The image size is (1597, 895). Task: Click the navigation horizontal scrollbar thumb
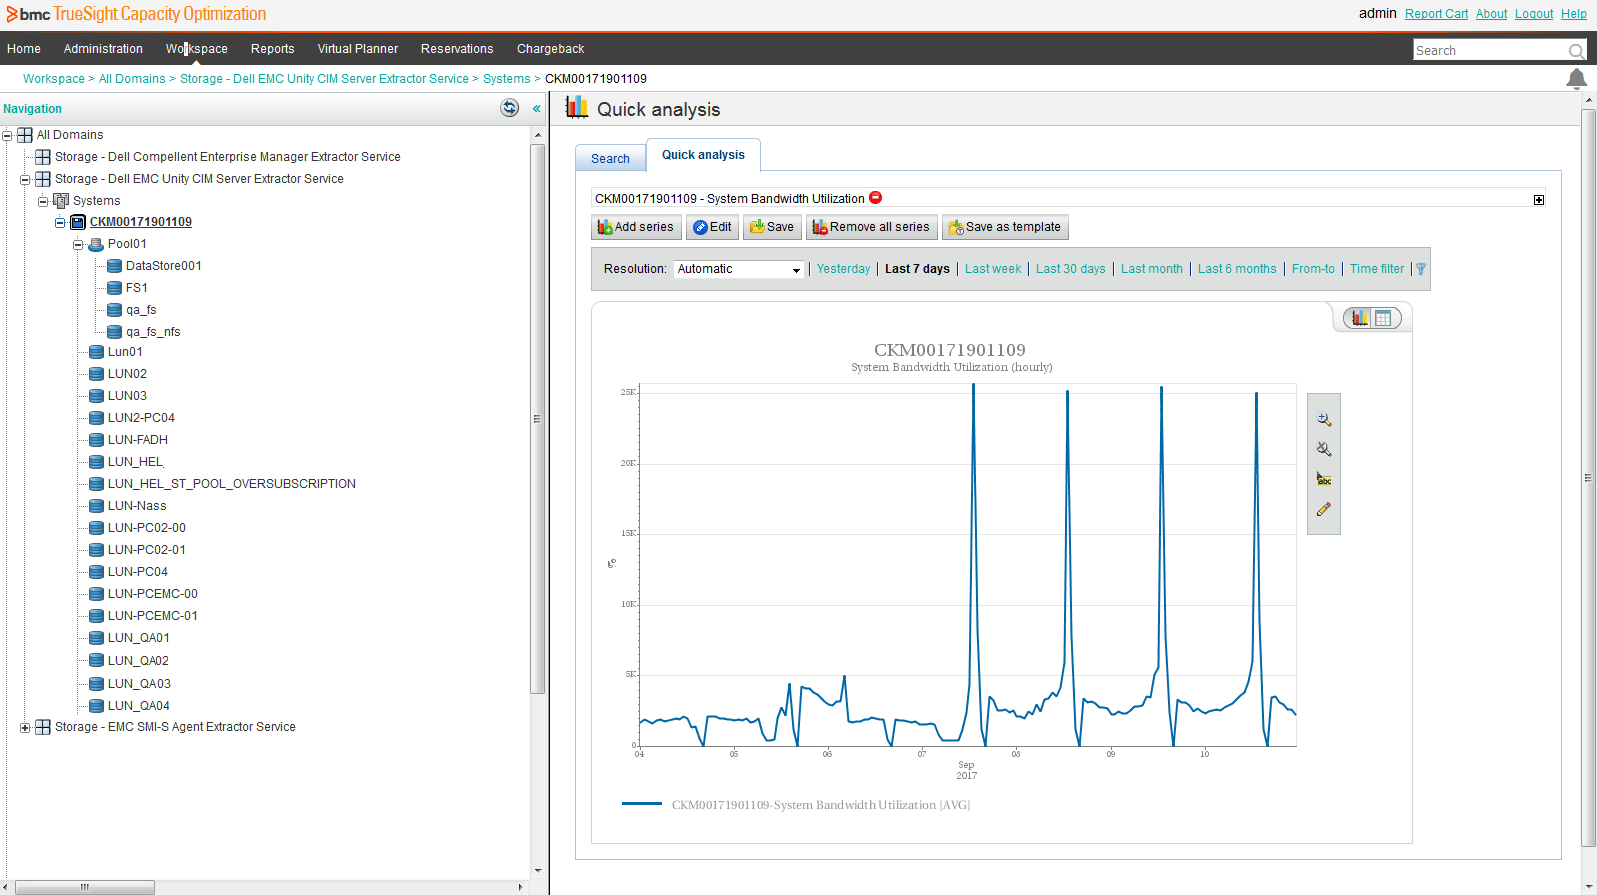coord(85,887)
